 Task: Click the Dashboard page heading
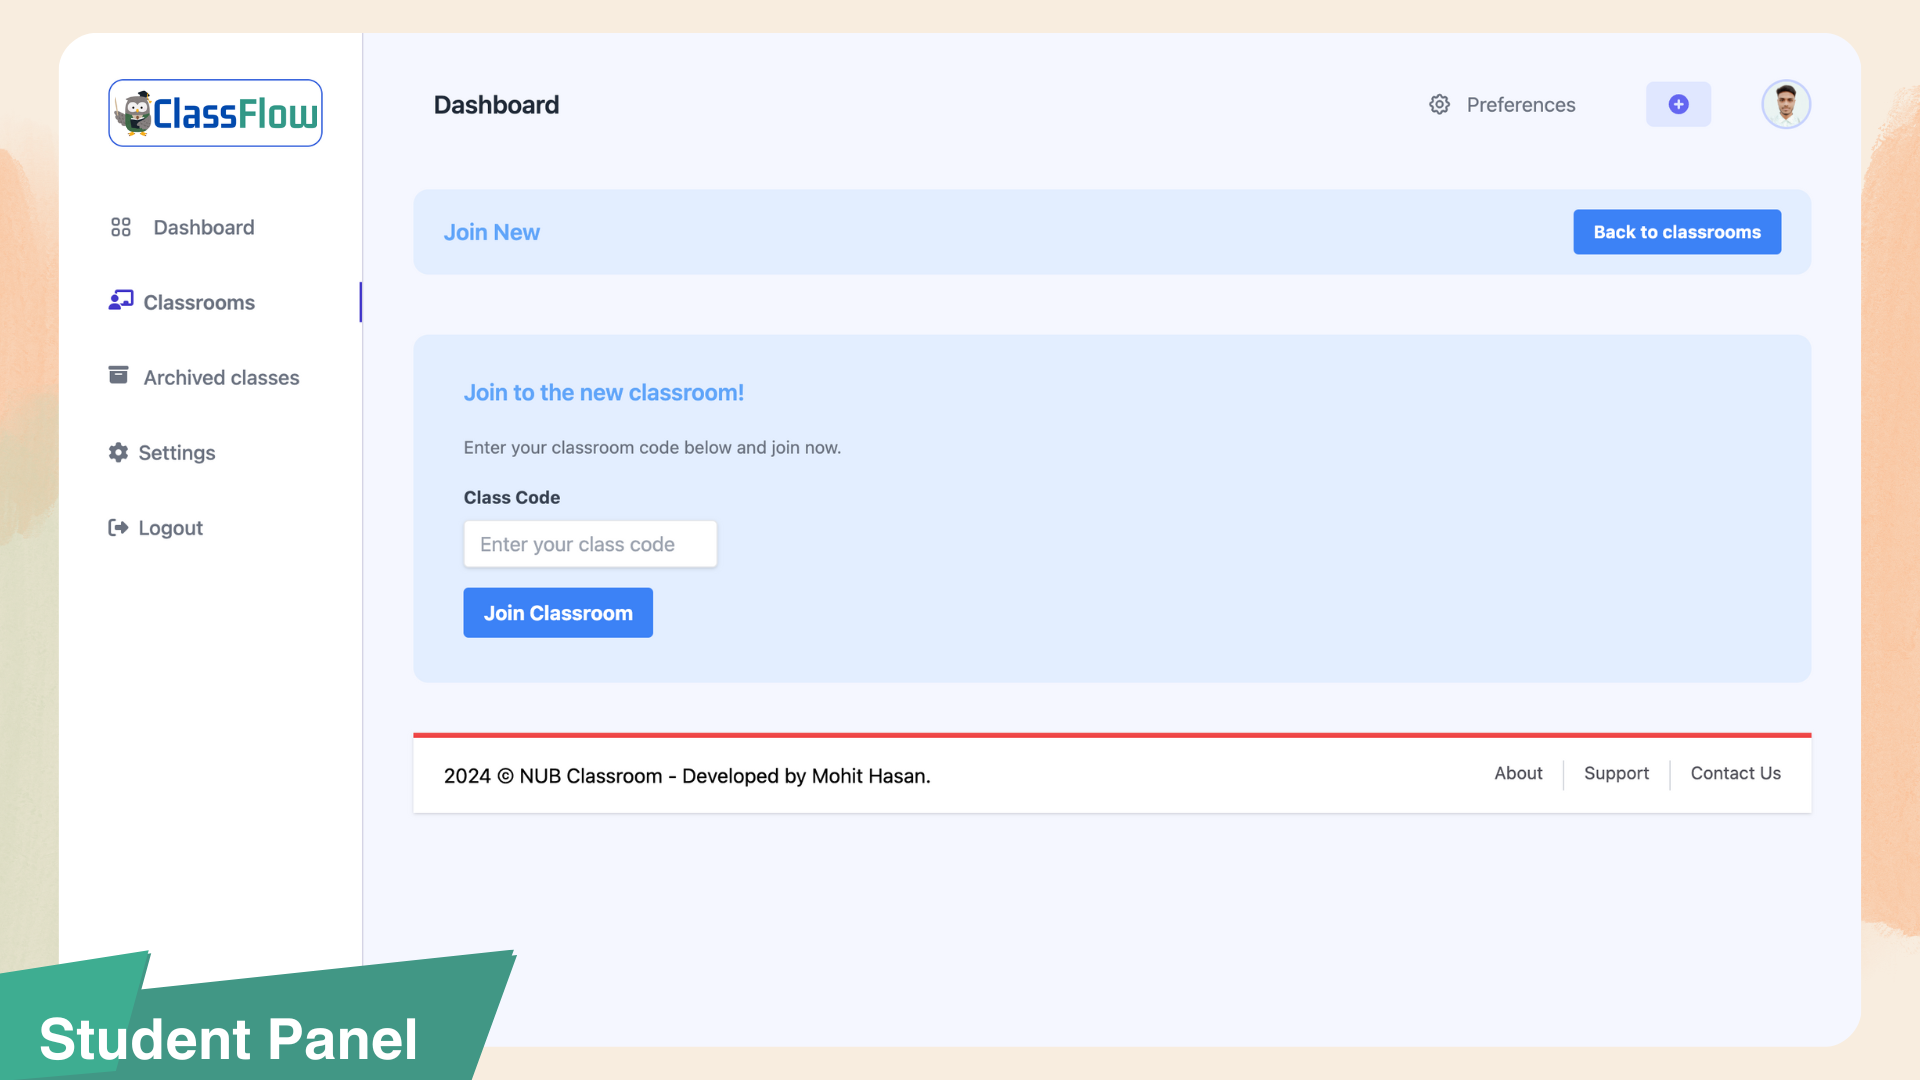tap(496, 104)
